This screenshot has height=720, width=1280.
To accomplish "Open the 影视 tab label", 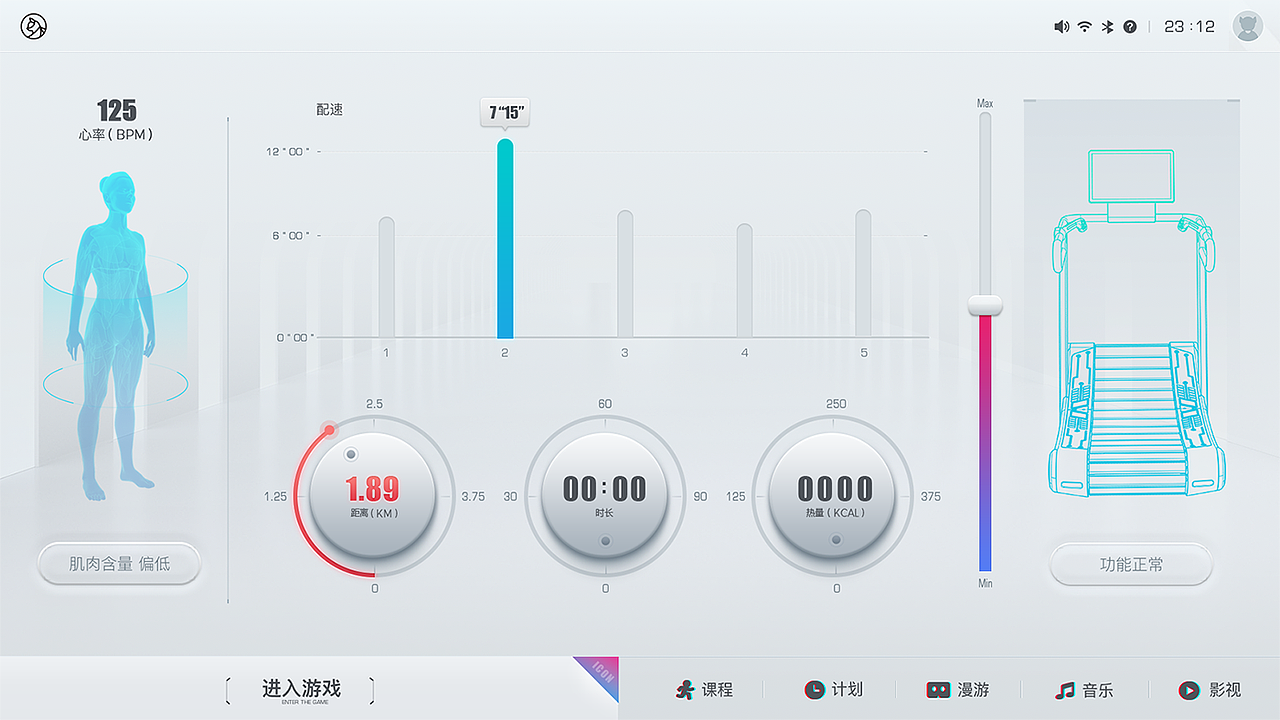I will coord(1225,690).
